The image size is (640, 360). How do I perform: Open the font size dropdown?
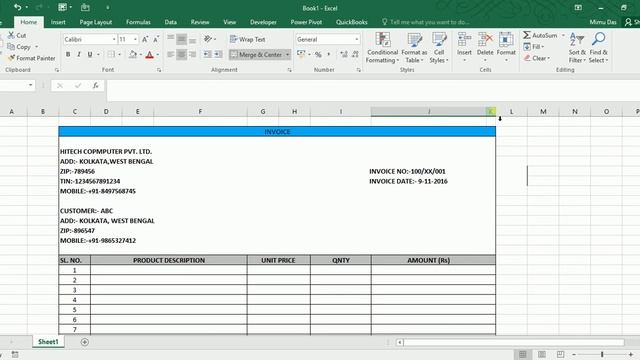[135, 40]
